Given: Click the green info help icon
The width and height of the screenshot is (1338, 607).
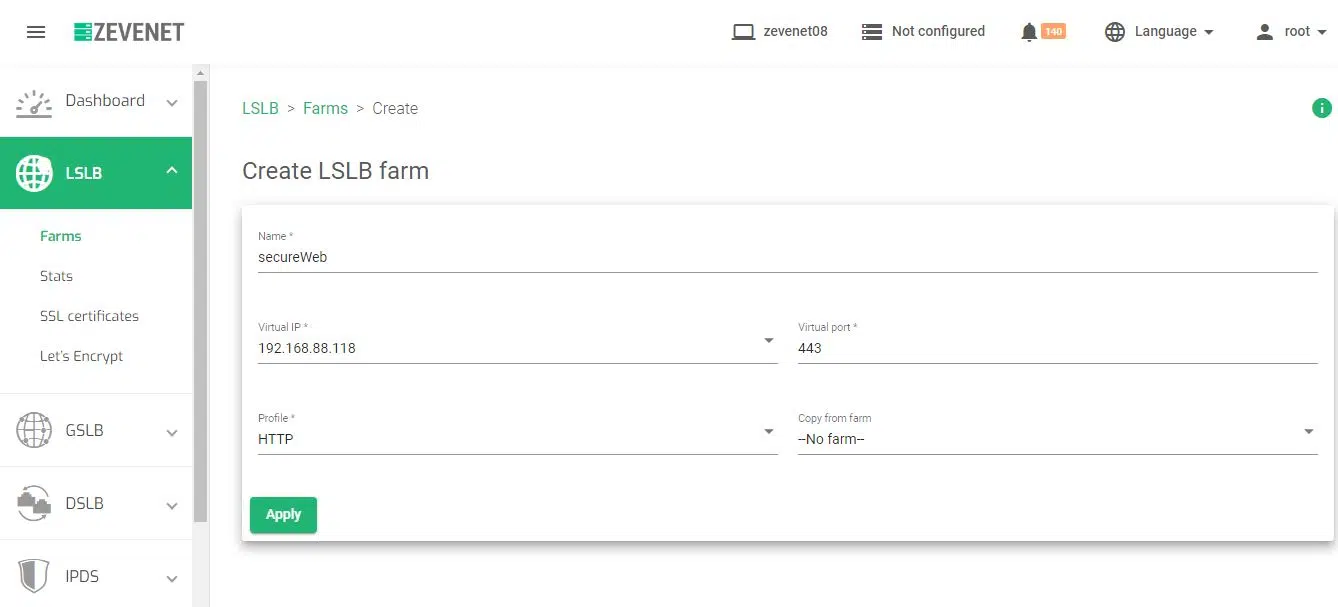Looking at the screenshot, I should click(1321, 108).
